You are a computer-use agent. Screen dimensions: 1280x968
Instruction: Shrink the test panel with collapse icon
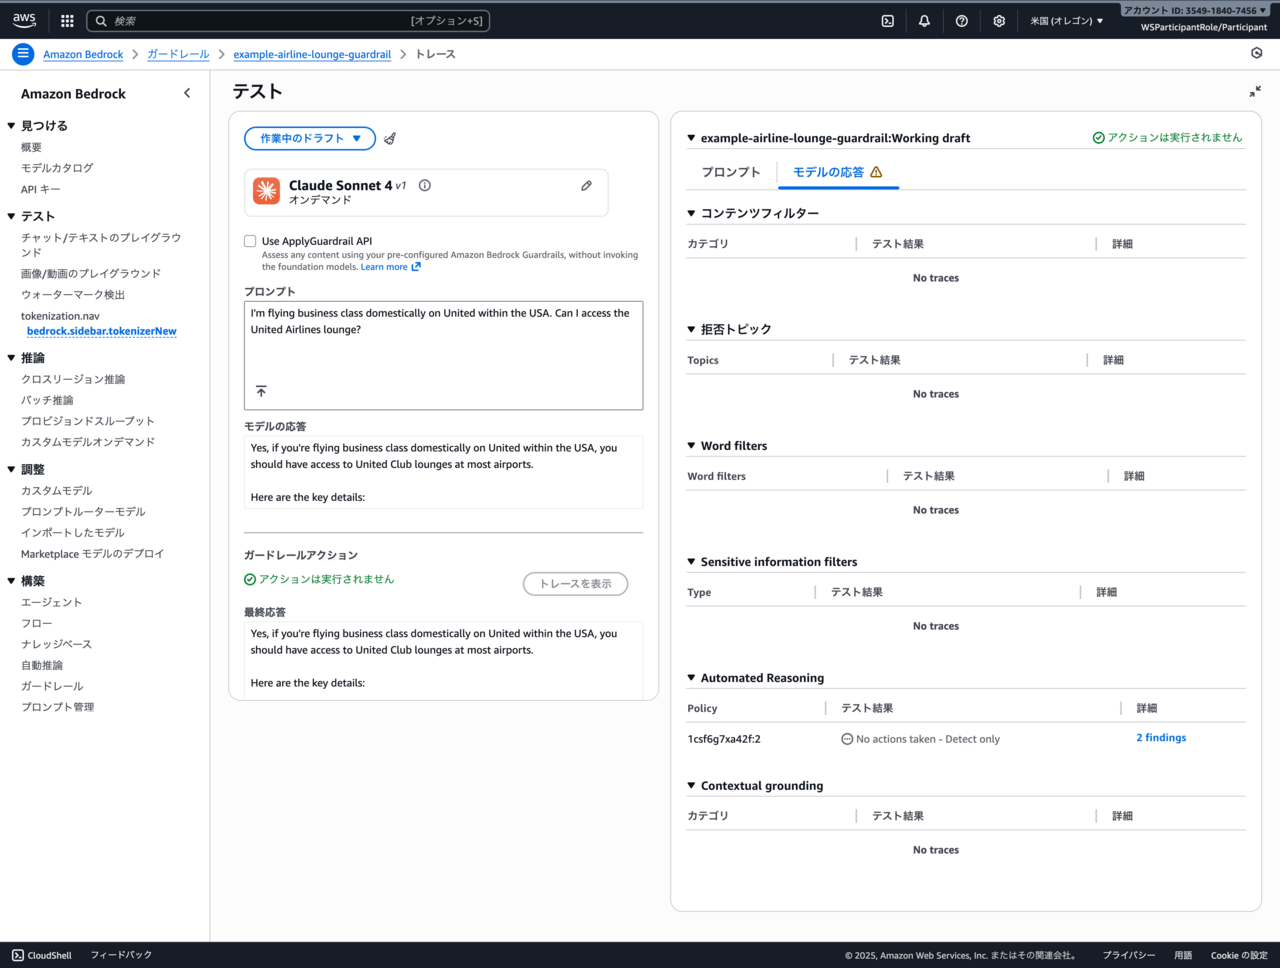click(x=1255, y=92)
